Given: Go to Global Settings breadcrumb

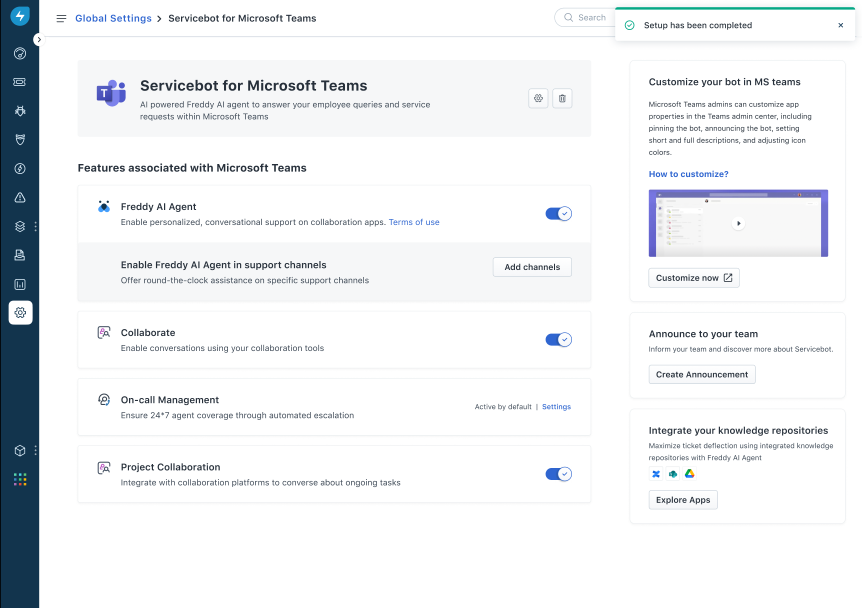Looking at the screenshot, I should 113,18.
